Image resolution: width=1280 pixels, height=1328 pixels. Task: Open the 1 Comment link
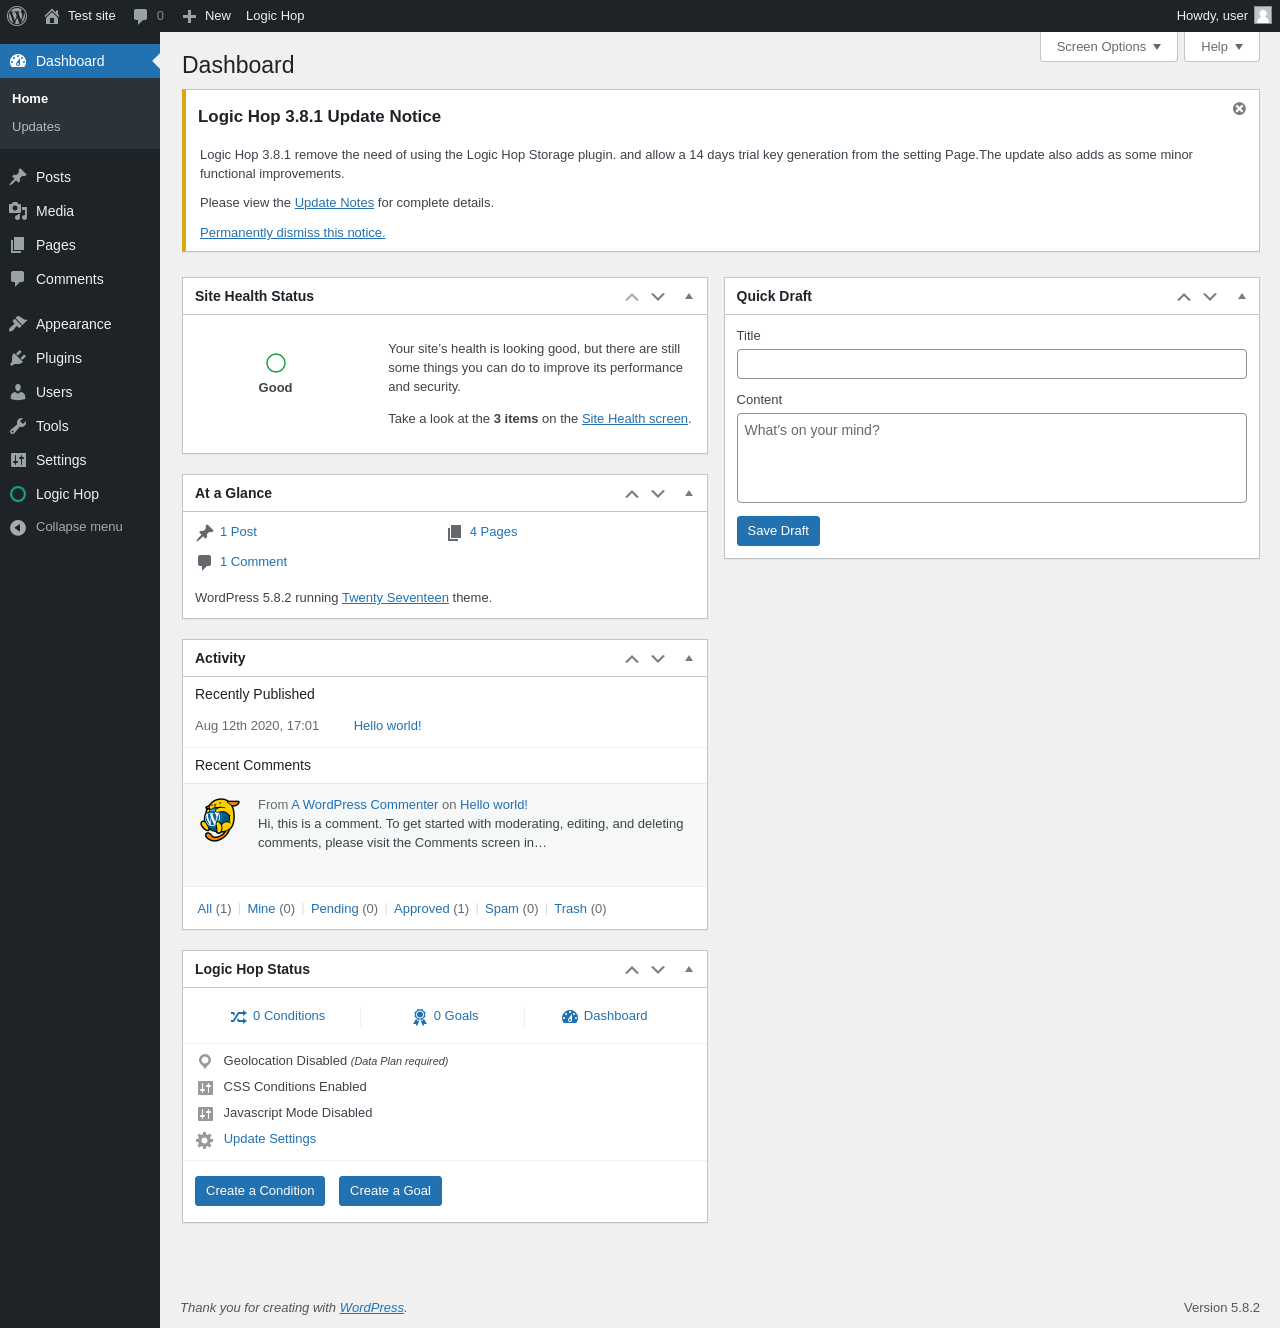point(253,562)
